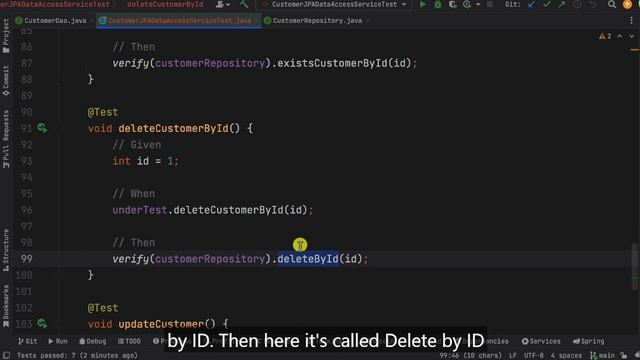Update project via Git blue arrow

531,4
